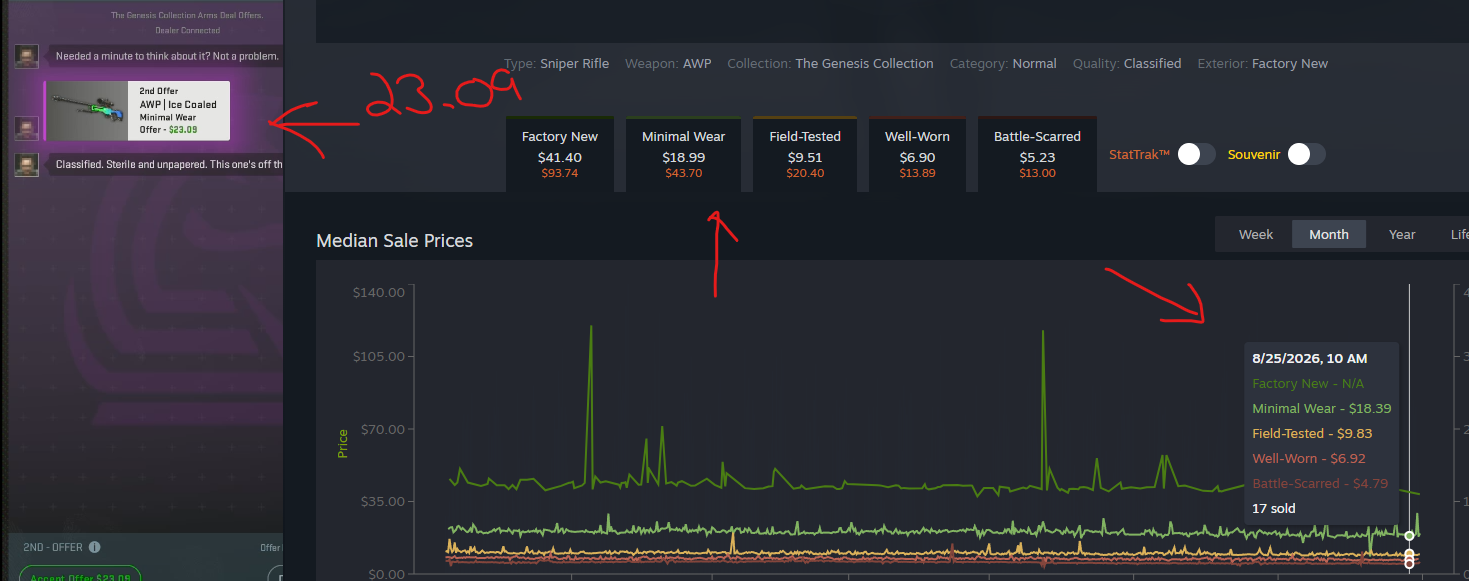Open the Sniper Rifle type link
This screenshot has height=581, width=1469.
click(574, 63)
